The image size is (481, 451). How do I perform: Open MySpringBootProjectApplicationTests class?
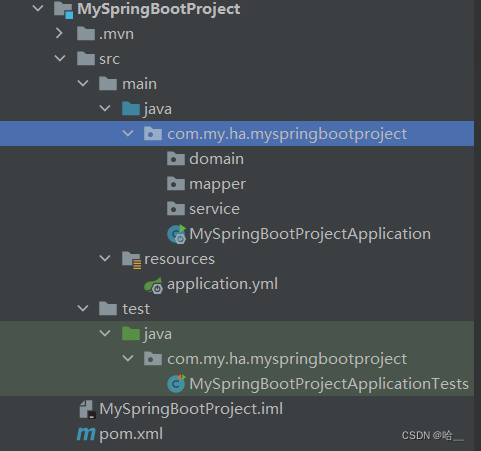(x=329, y=384)
